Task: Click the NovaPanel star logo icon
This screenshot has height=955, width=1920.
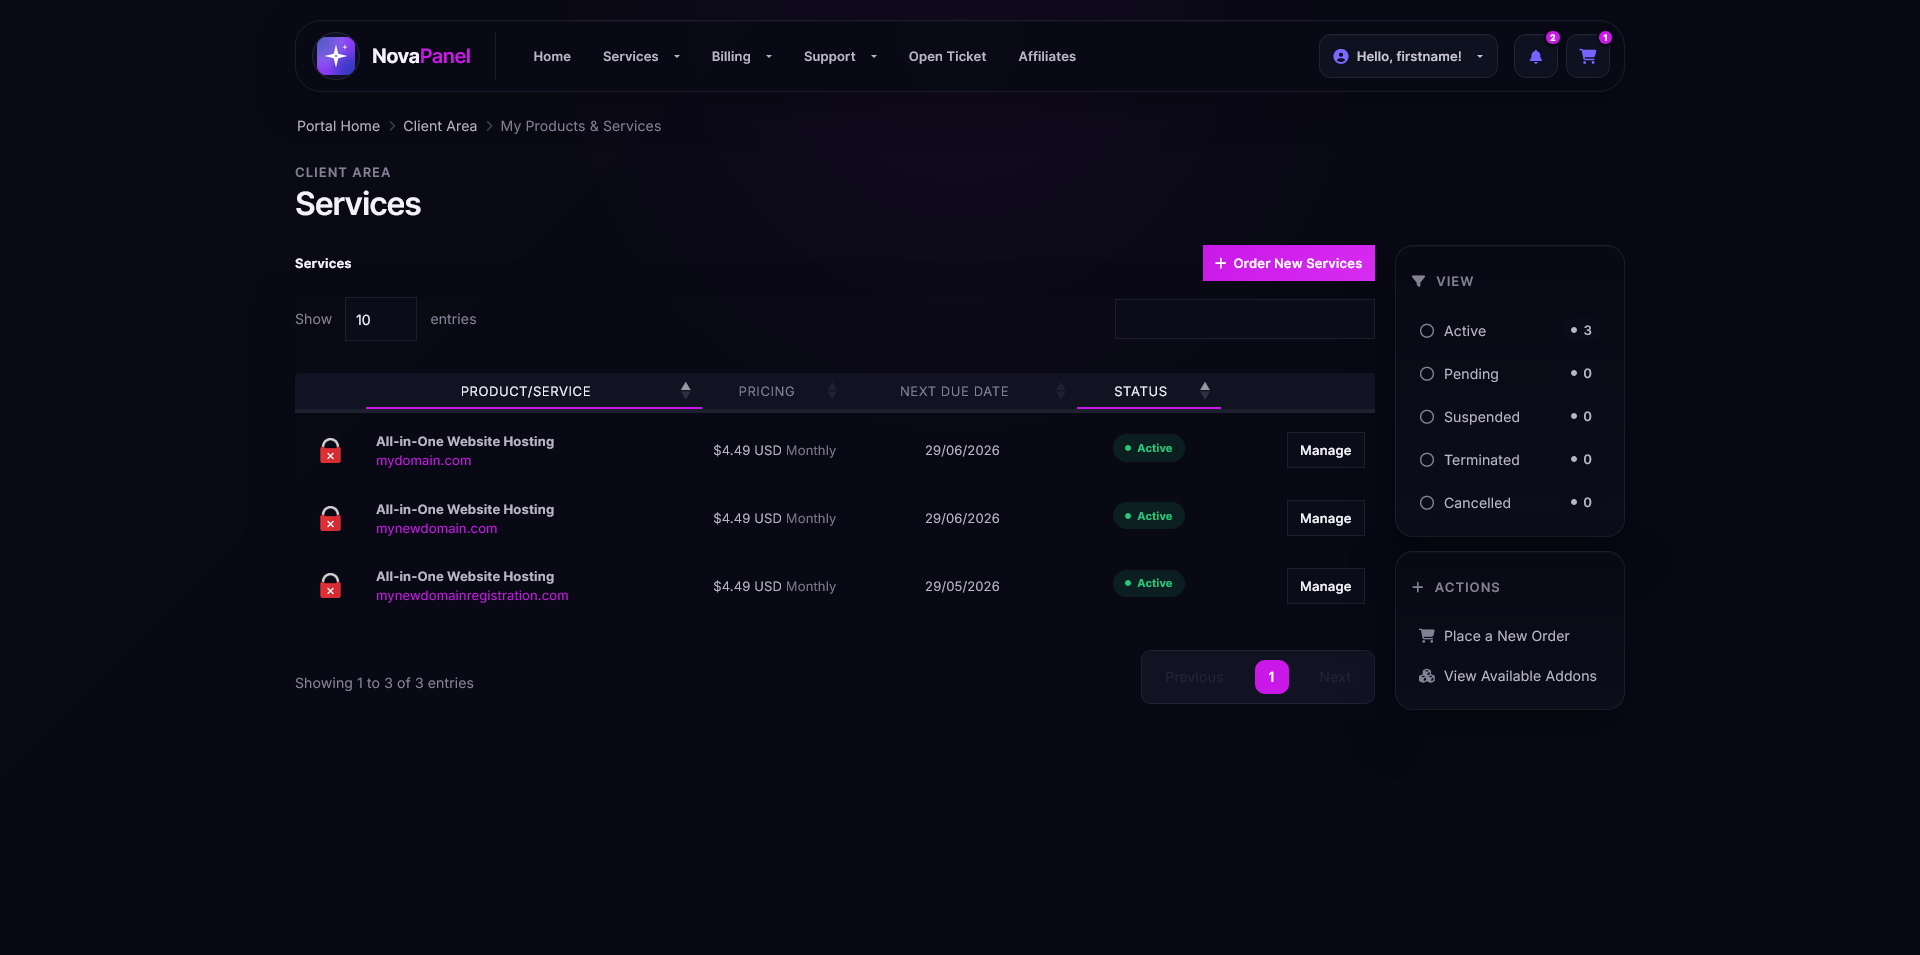Action: pos(336,56)
